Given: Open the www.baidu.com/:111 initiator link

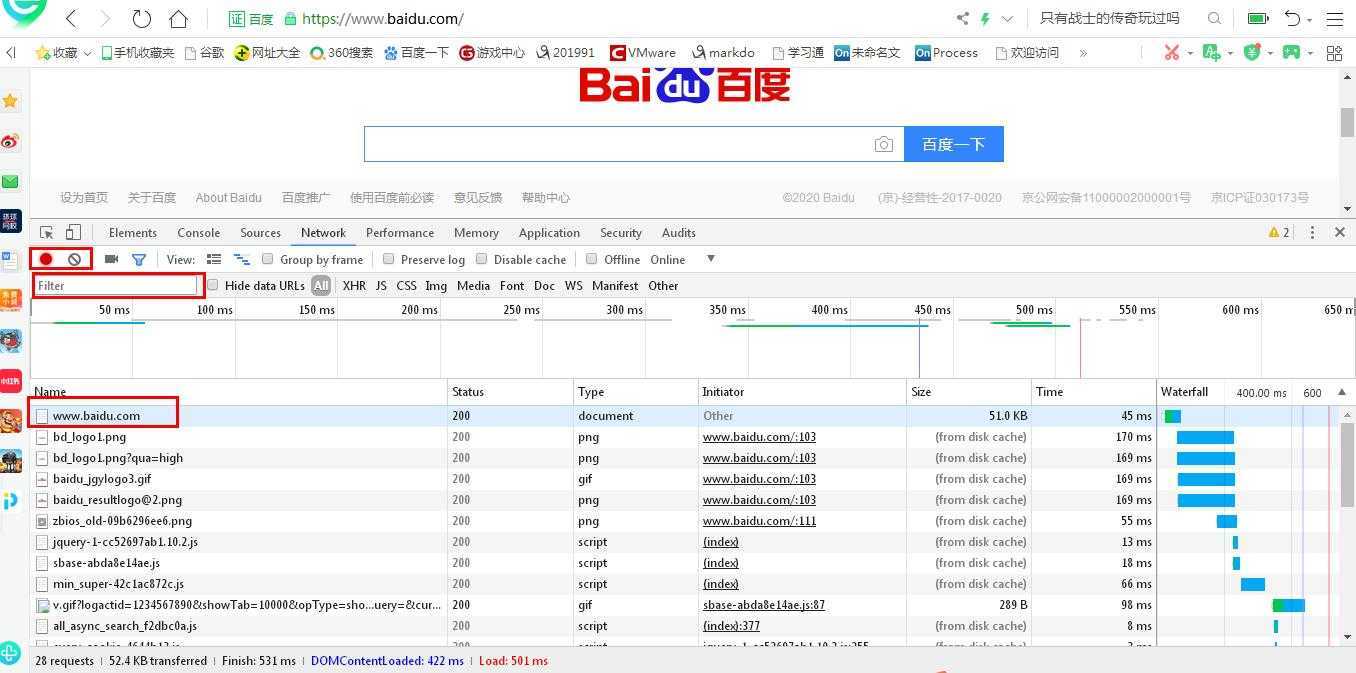Looking at the screenshot, I should [759, 521].
